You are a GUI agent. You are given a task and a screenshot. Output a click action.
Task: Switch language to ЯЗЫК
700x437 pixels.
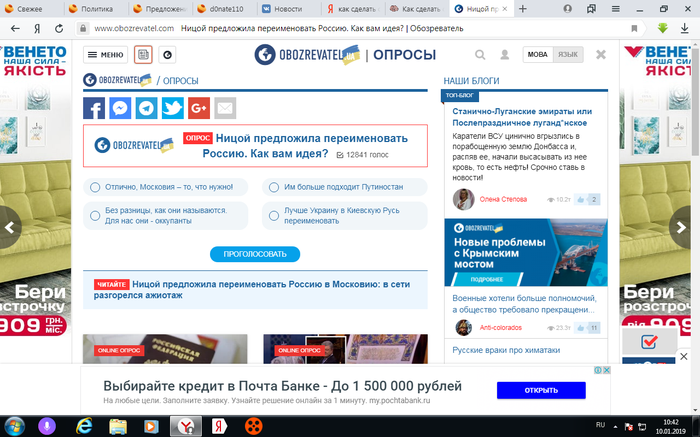point(568,54)
